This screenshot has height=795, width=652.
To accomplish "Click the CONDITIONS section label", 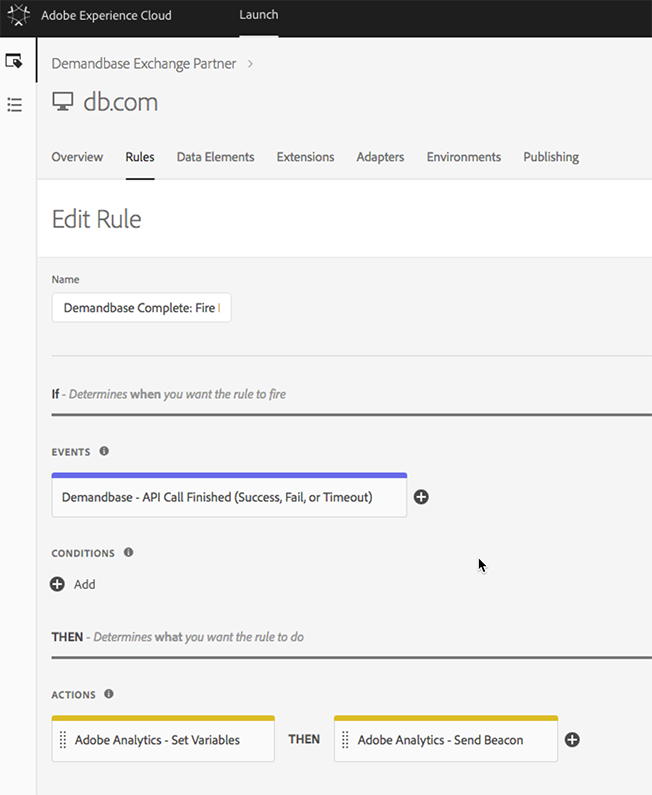I will (x=83, y=553).
